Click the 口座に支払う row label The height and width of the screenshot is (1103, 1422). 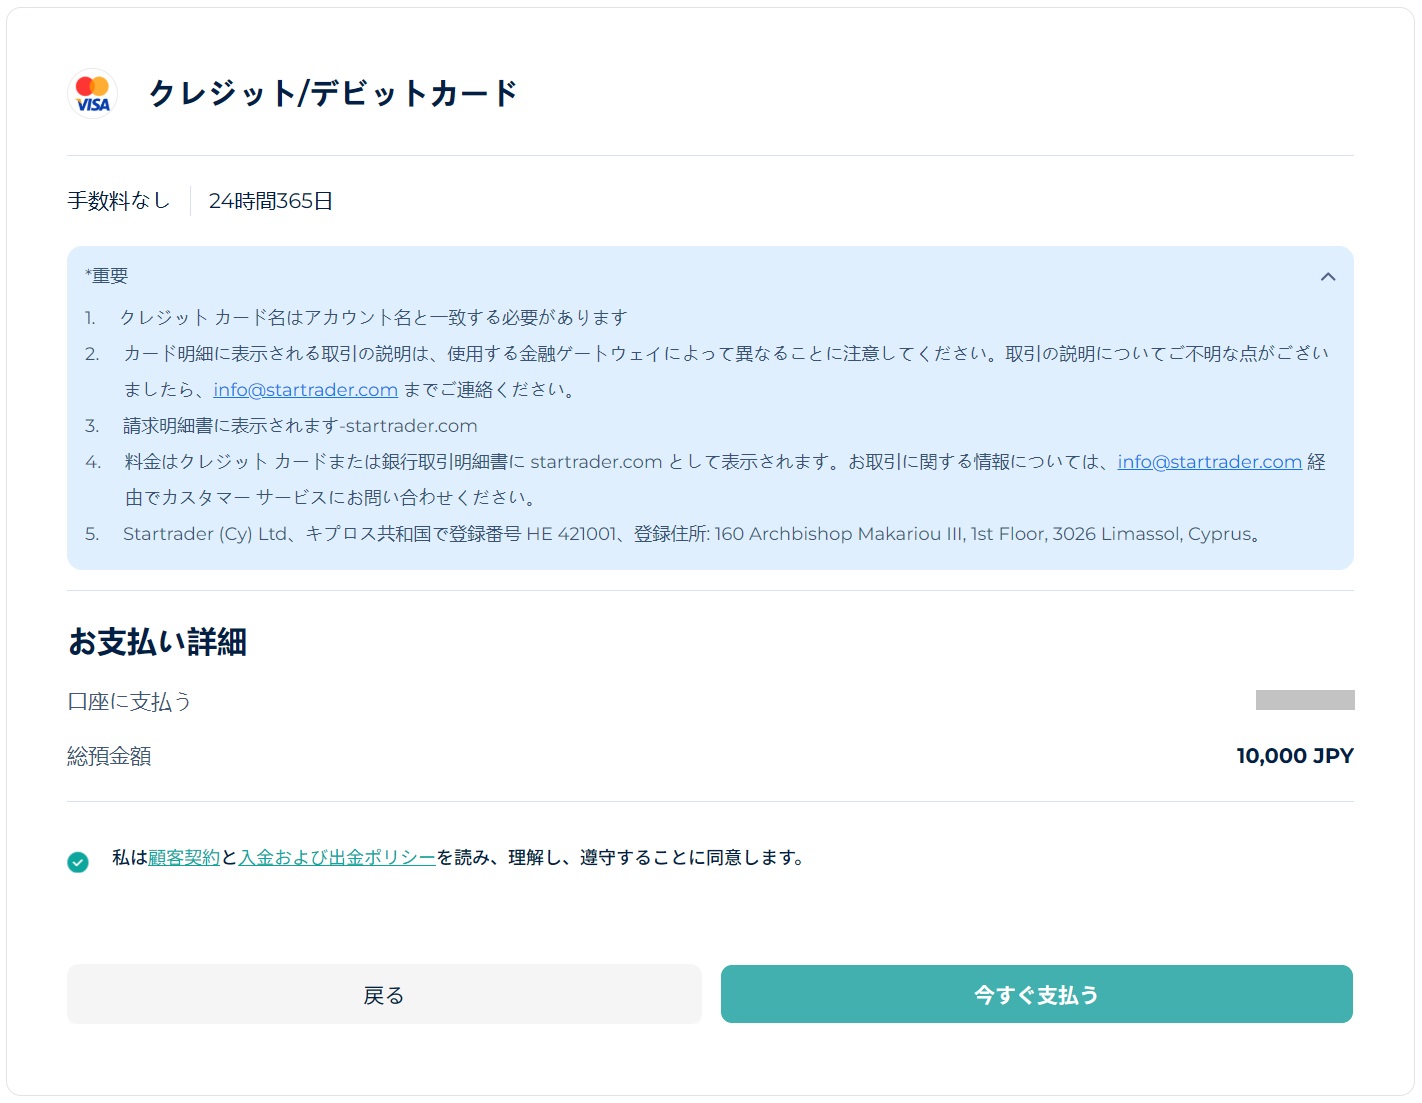click(x=129, y=702)
